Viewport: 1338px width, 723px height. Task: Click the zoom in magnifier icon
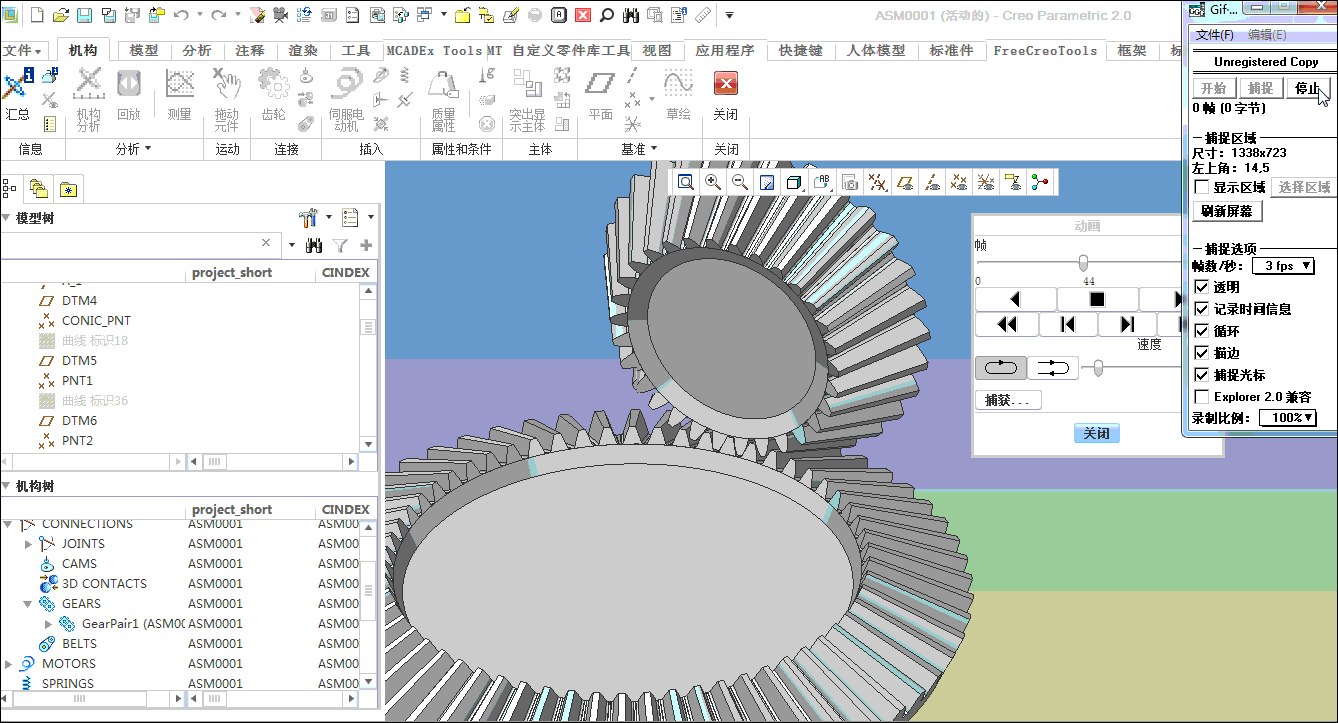point(713,182)
